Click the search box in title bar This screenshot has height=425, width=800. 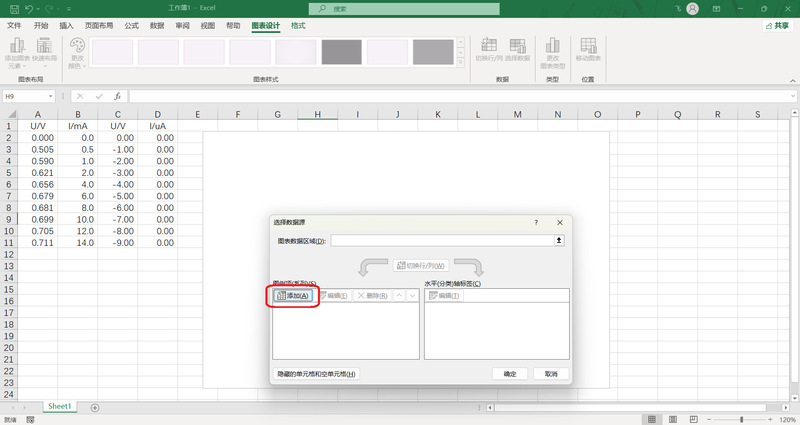[x=404, y=9]
